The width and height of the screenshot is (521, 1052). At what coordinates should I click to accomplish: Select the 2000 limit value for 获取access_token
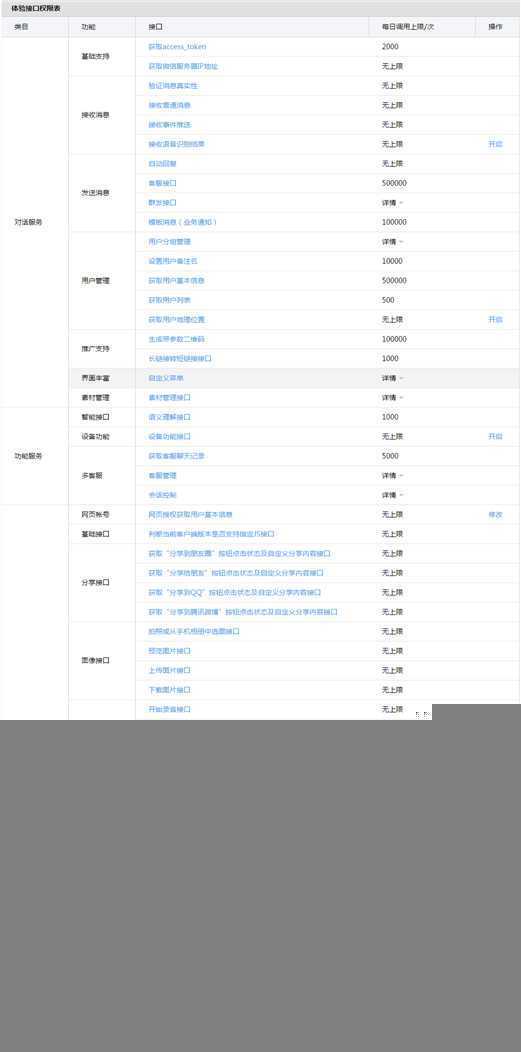pyautogui.click(x=390, y=47)
